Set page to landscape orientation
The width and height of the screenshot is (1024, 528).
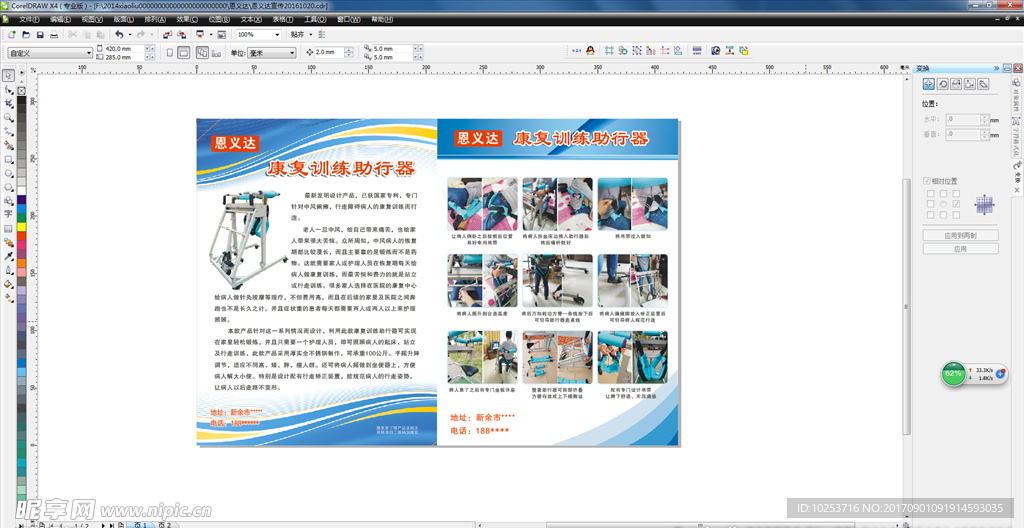(184, 53)
